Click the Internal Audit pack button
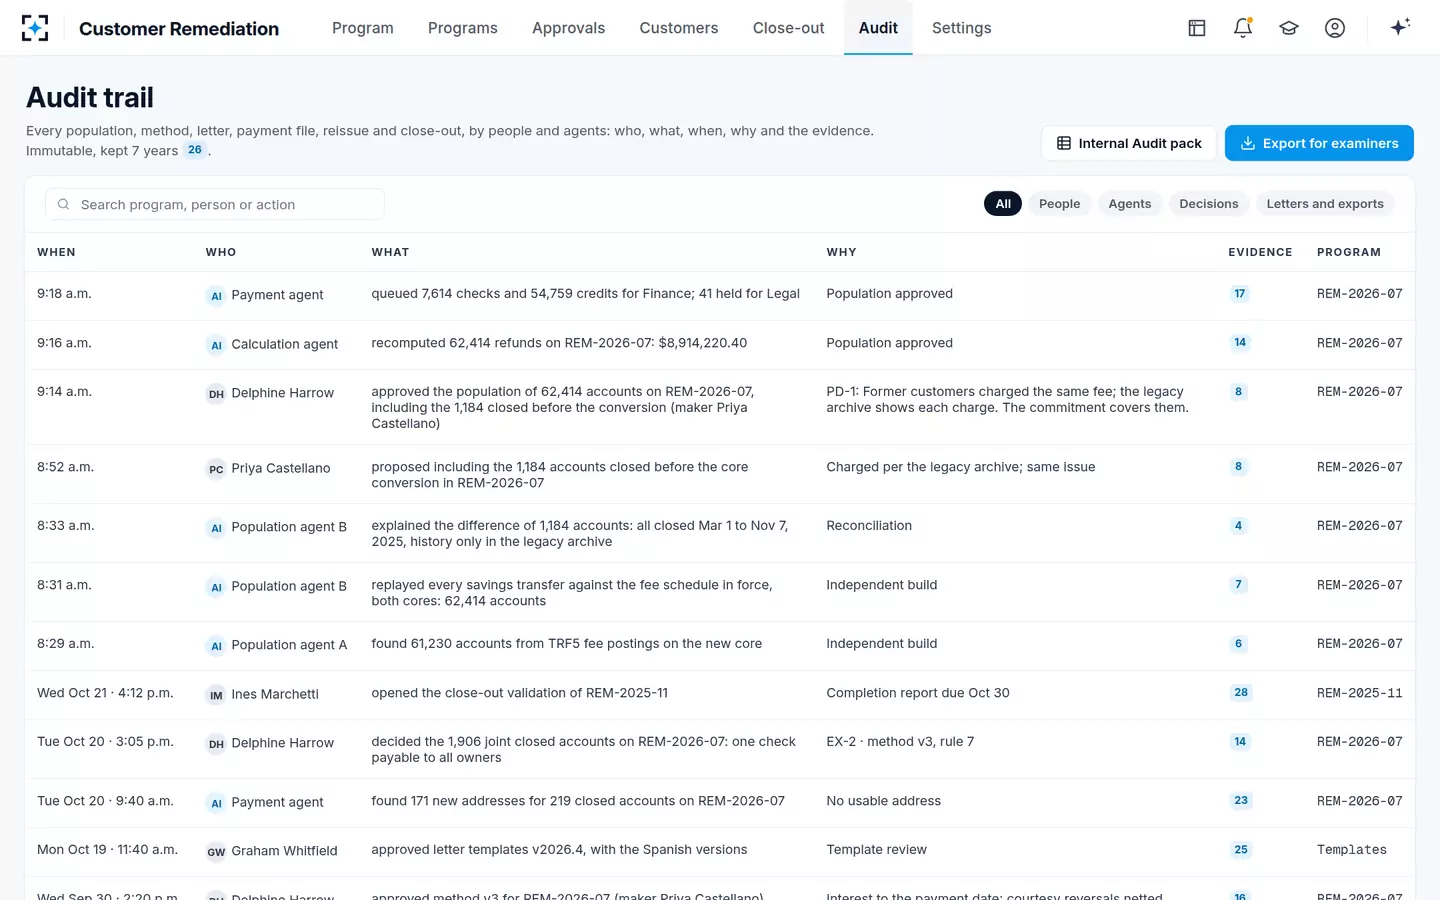Screen dimensions: 1440x900 (x=1129, y=143)
